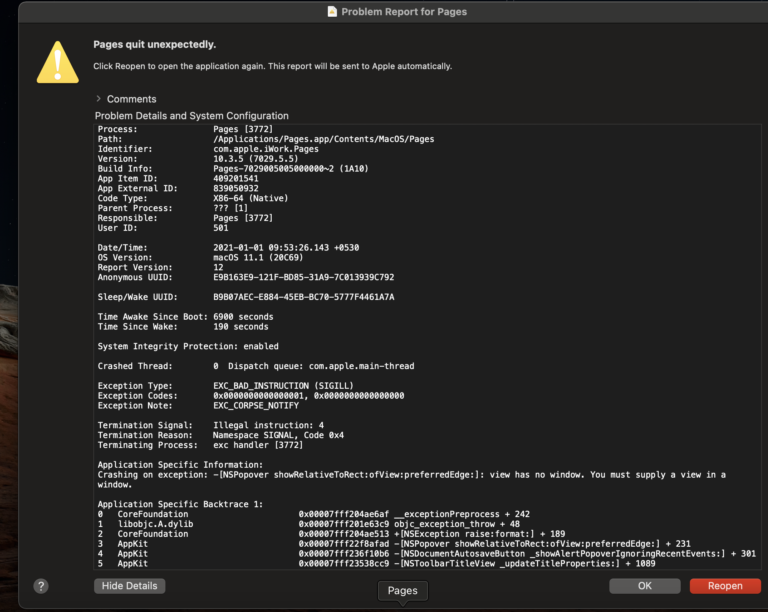768x612 pixels.
Task: Click the 'Problem Details and System Configuration' label
Action: tap(192, 116)
